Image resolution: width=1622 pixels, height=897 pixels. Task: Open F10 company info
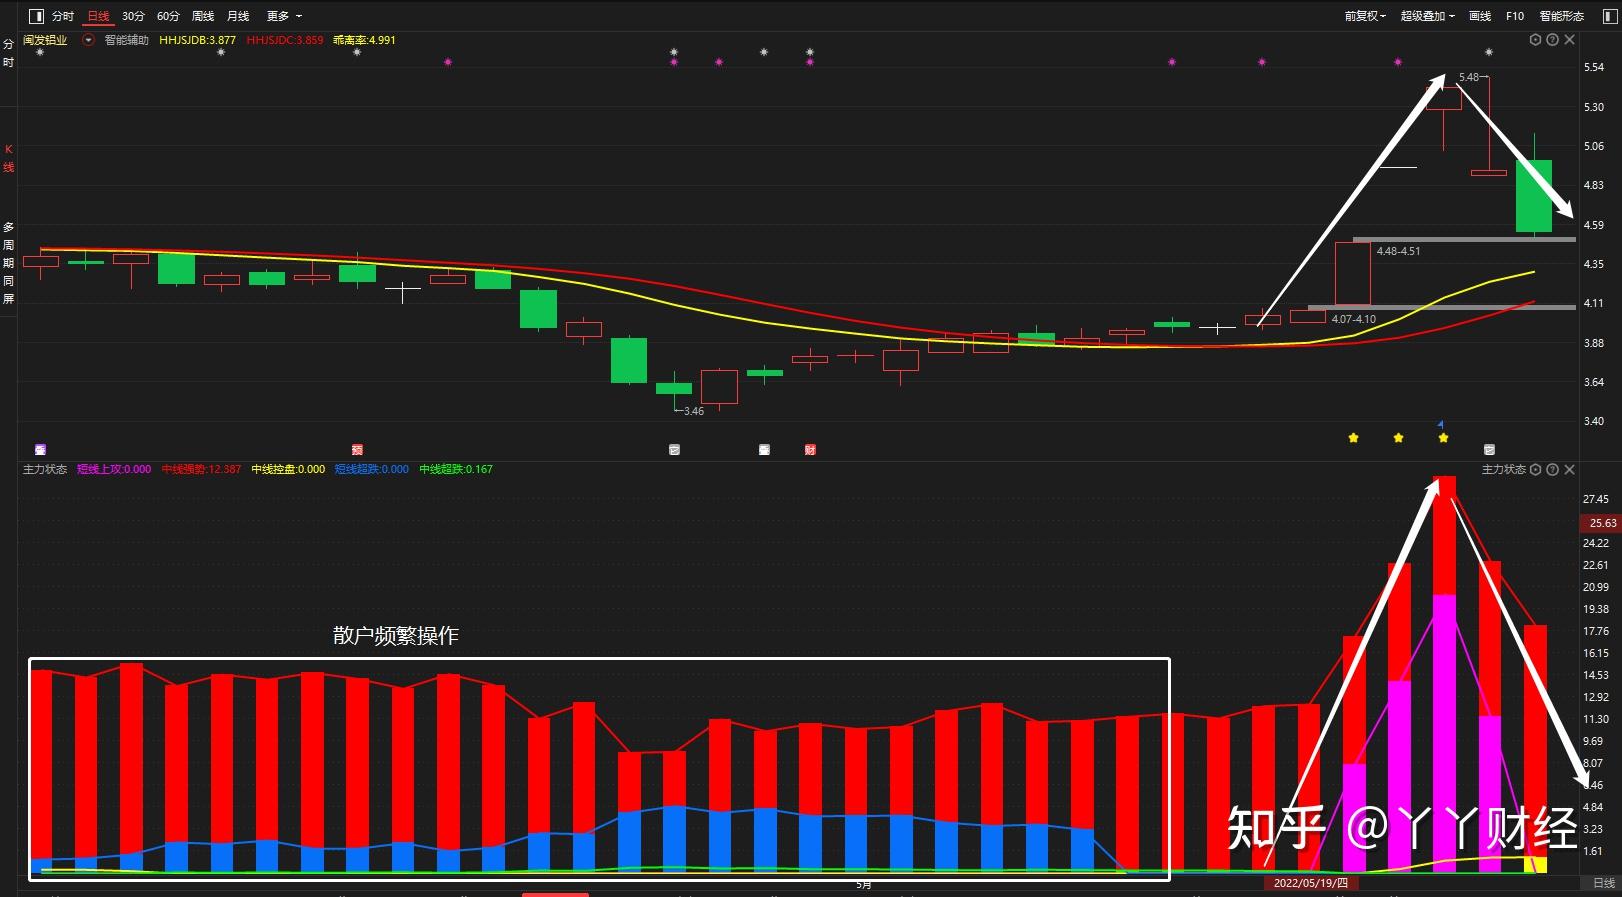(x=1515, y=16)
